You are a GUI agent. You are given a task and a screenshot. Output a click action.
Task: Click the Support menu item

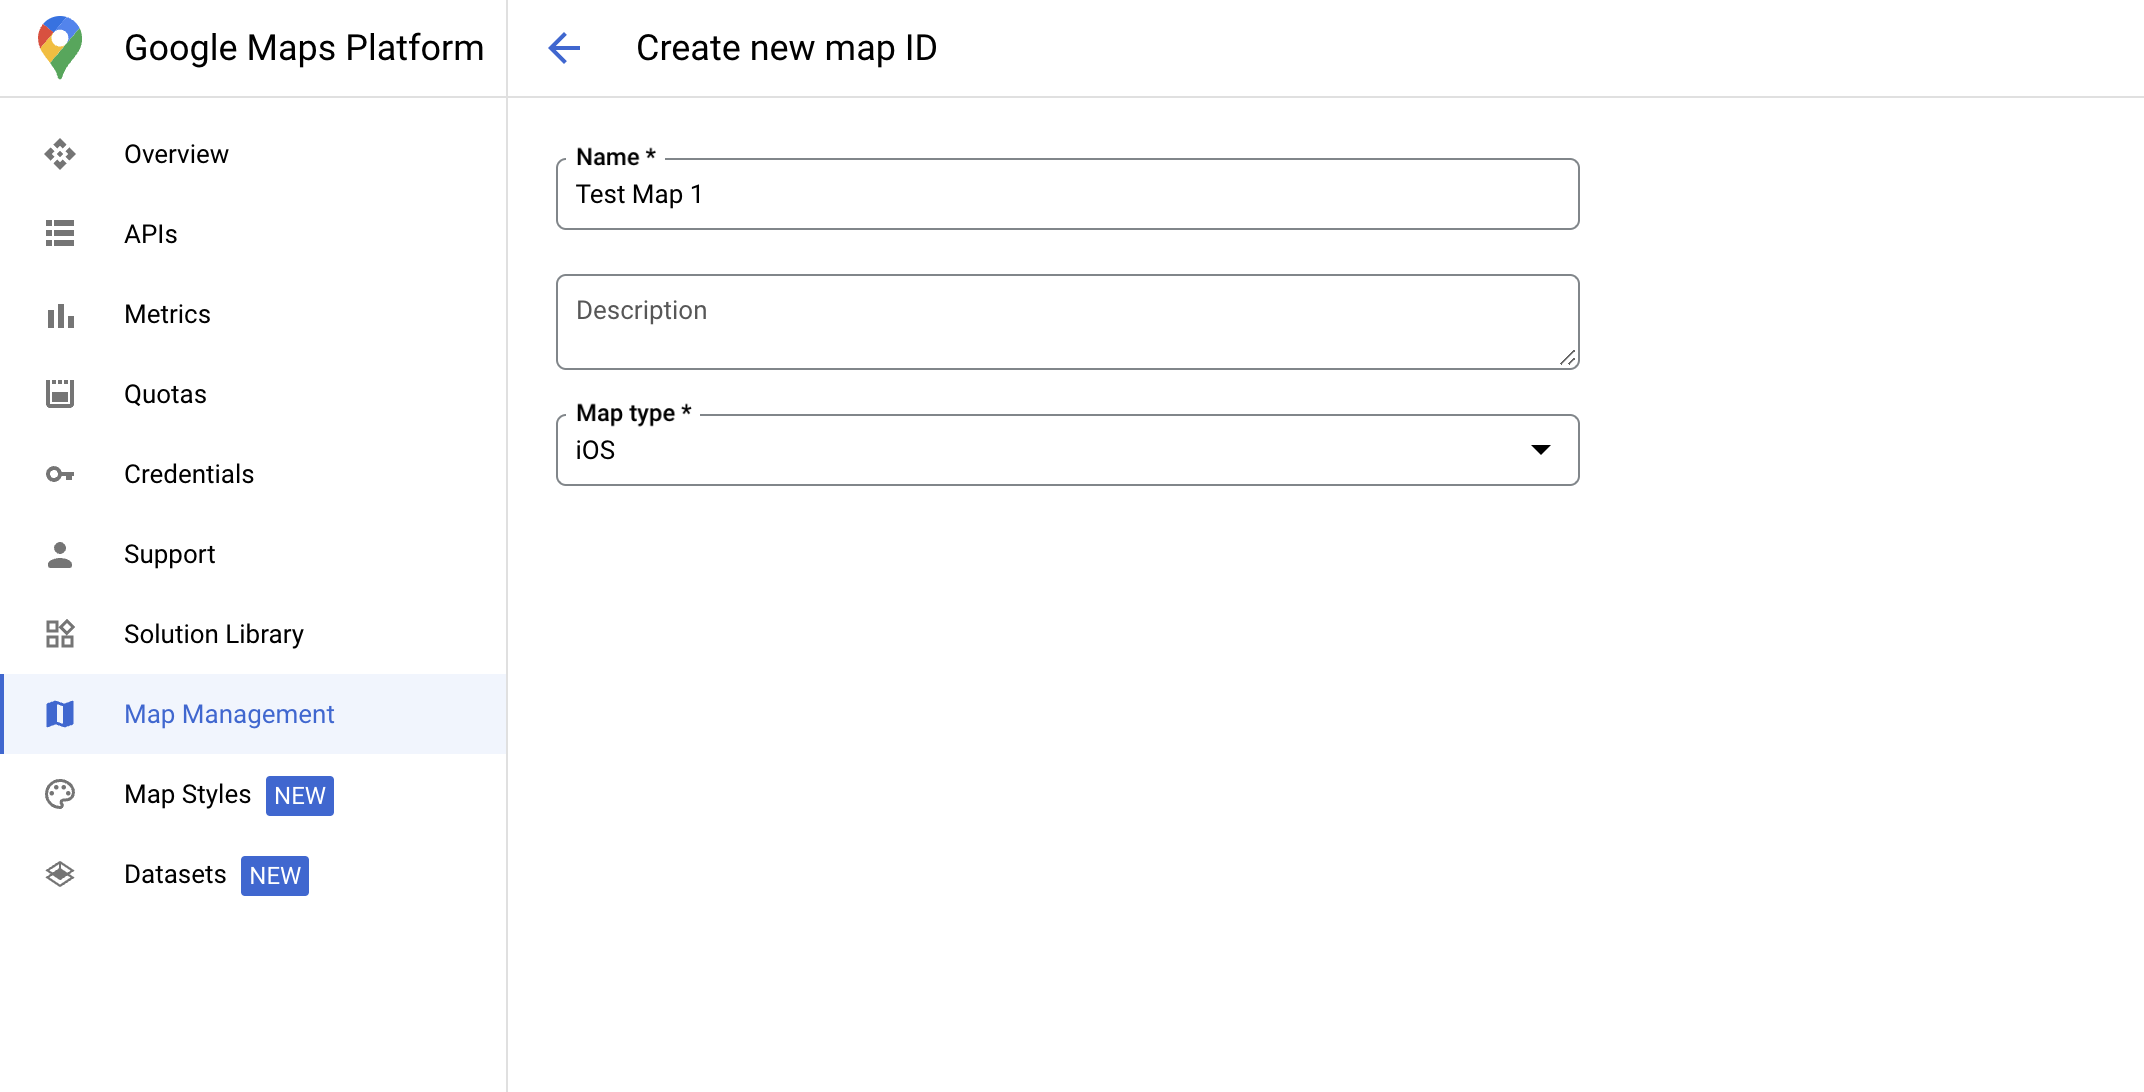[168, 554]
